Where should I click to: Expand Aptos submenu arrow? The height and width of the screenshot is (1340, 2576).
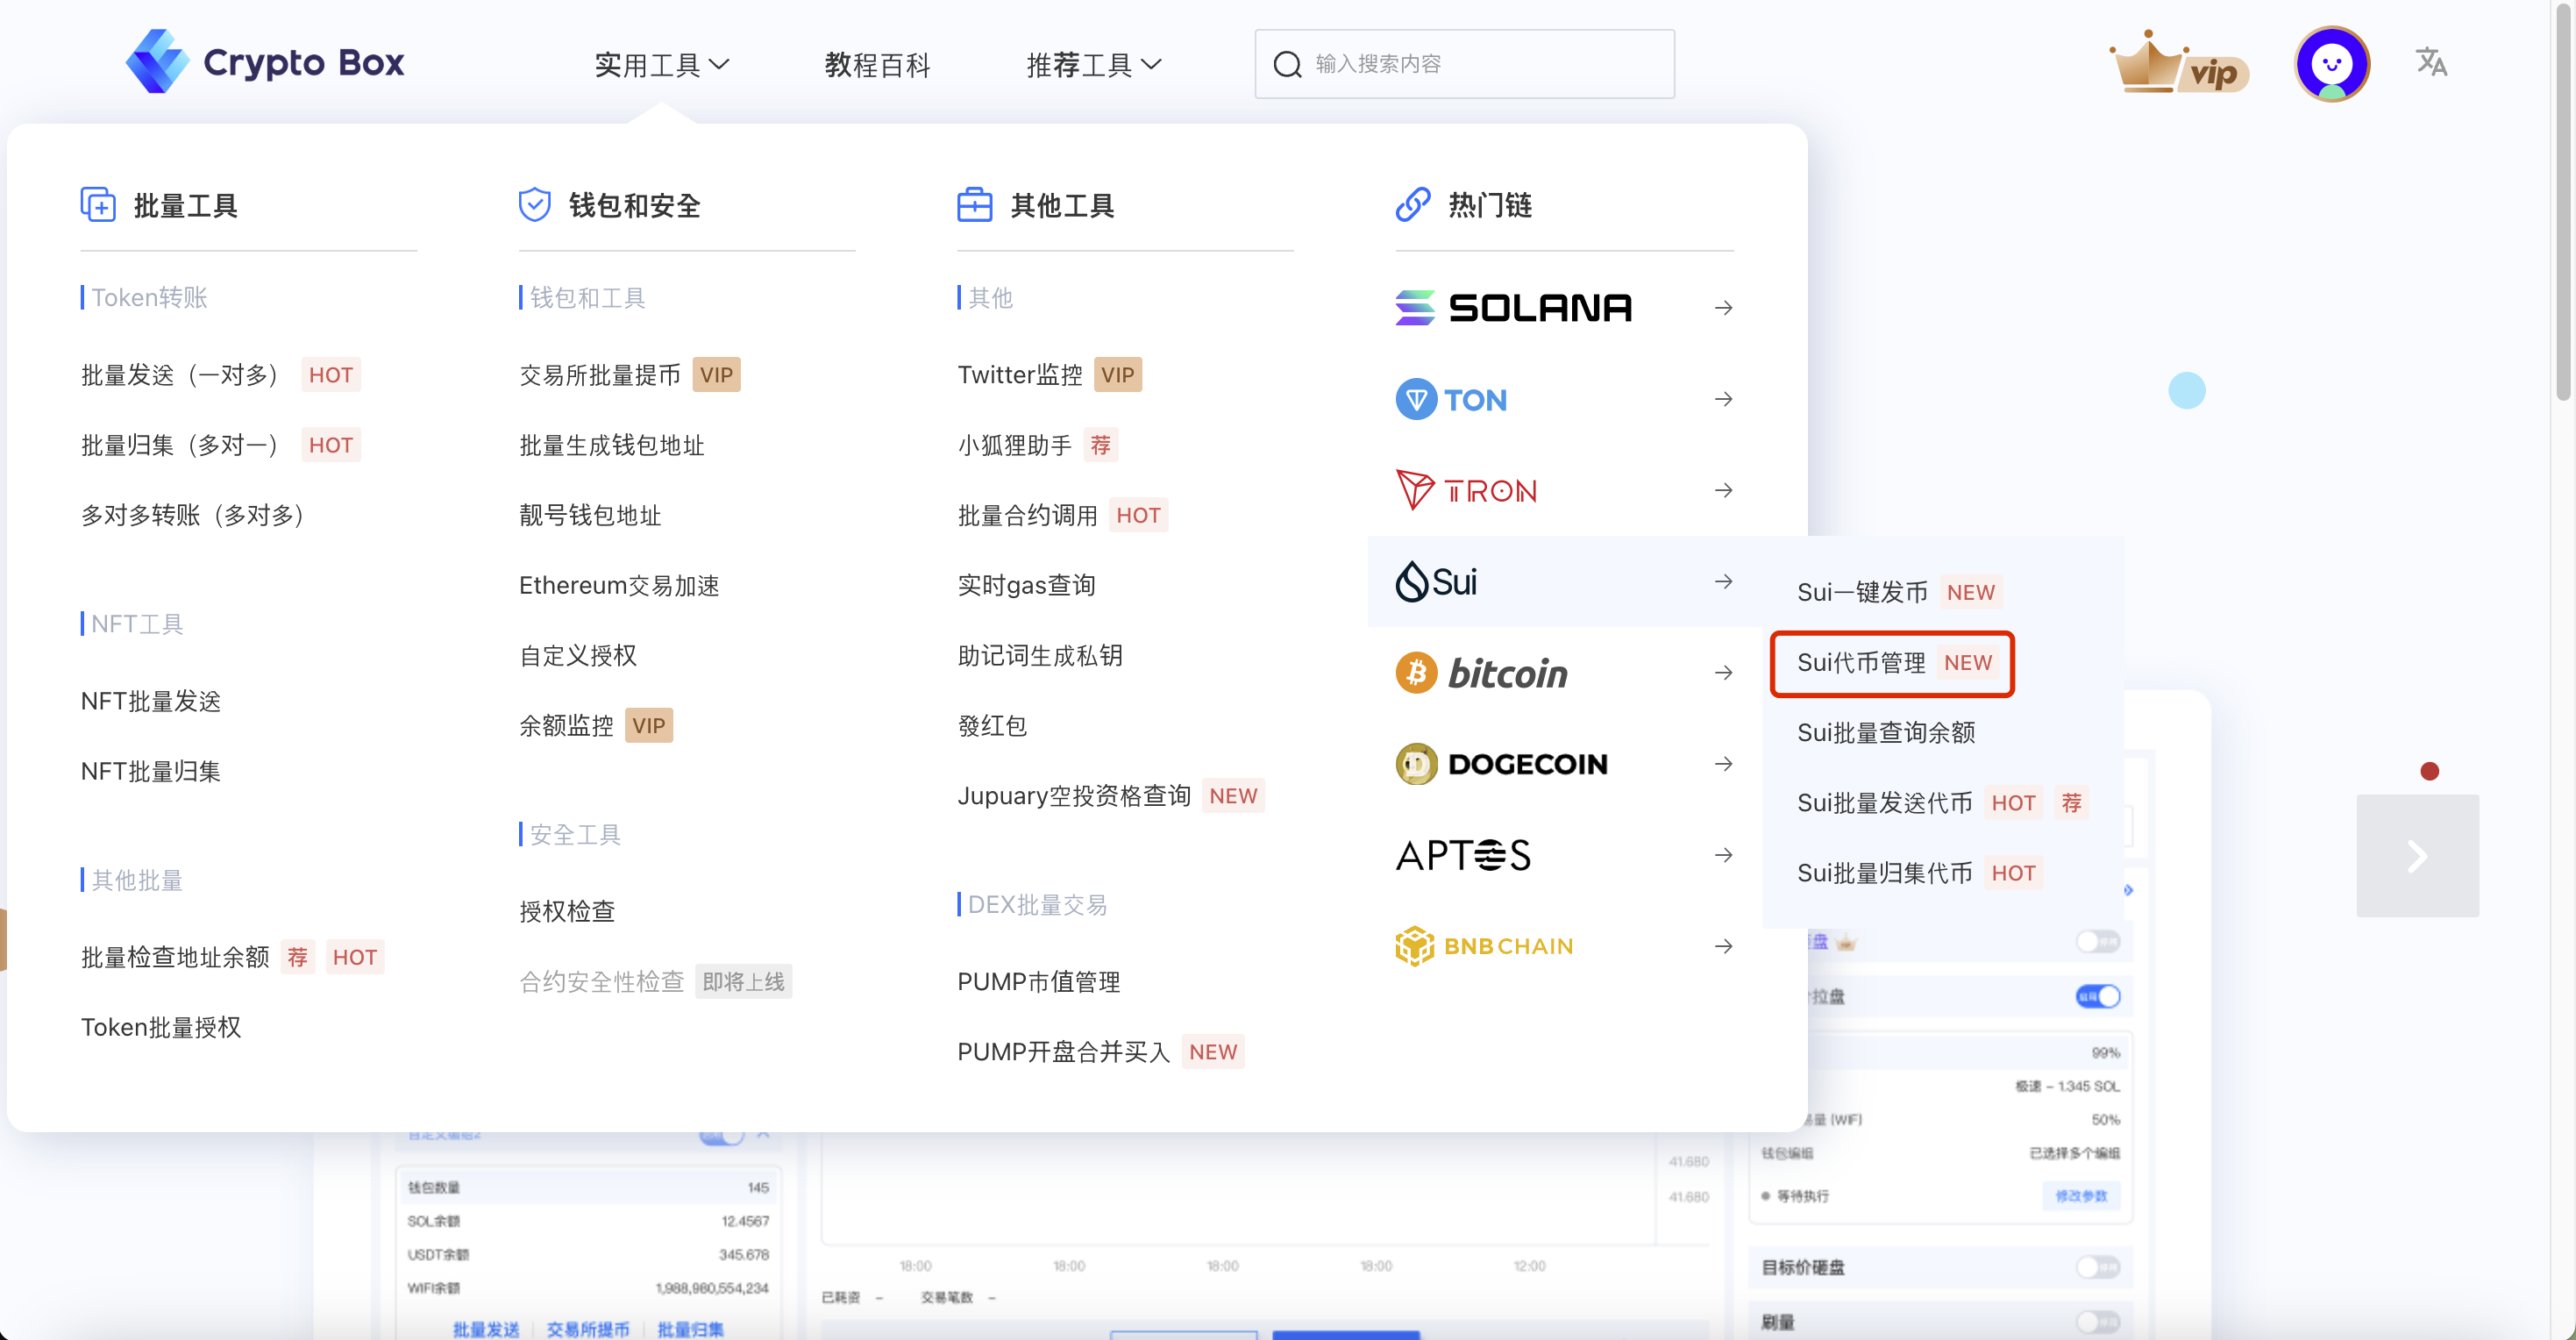pyautogui.click(x=1723, y=855)
